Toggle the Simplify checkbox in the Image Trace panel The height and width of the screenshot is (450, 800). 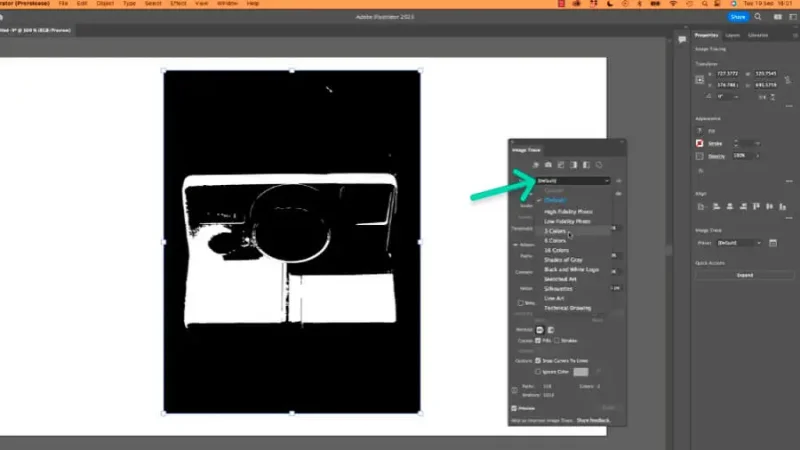click(x=520, y=303)
